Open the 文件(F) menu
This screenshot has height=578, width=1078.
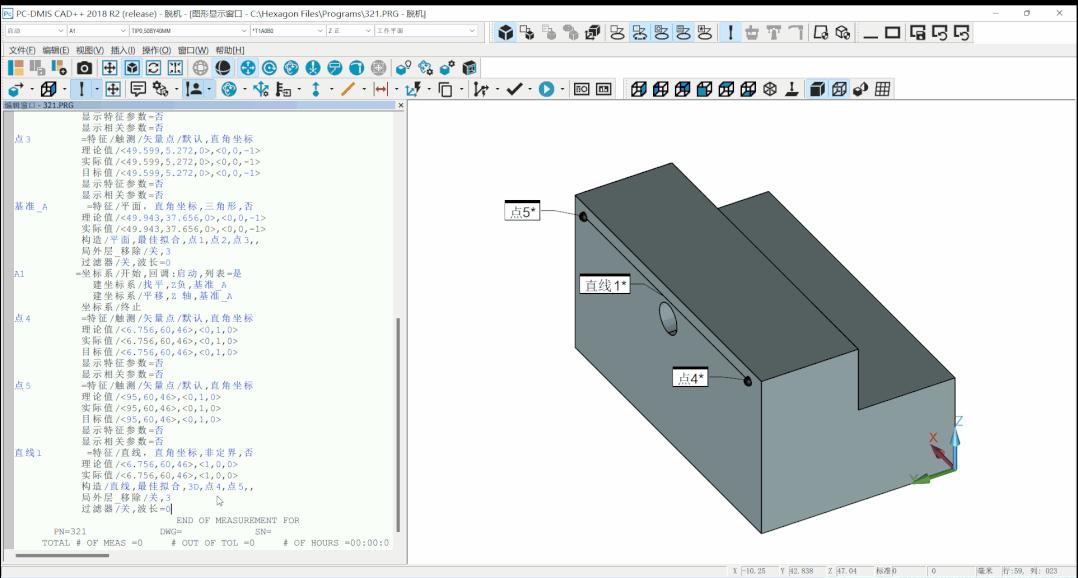coord(22,50)
